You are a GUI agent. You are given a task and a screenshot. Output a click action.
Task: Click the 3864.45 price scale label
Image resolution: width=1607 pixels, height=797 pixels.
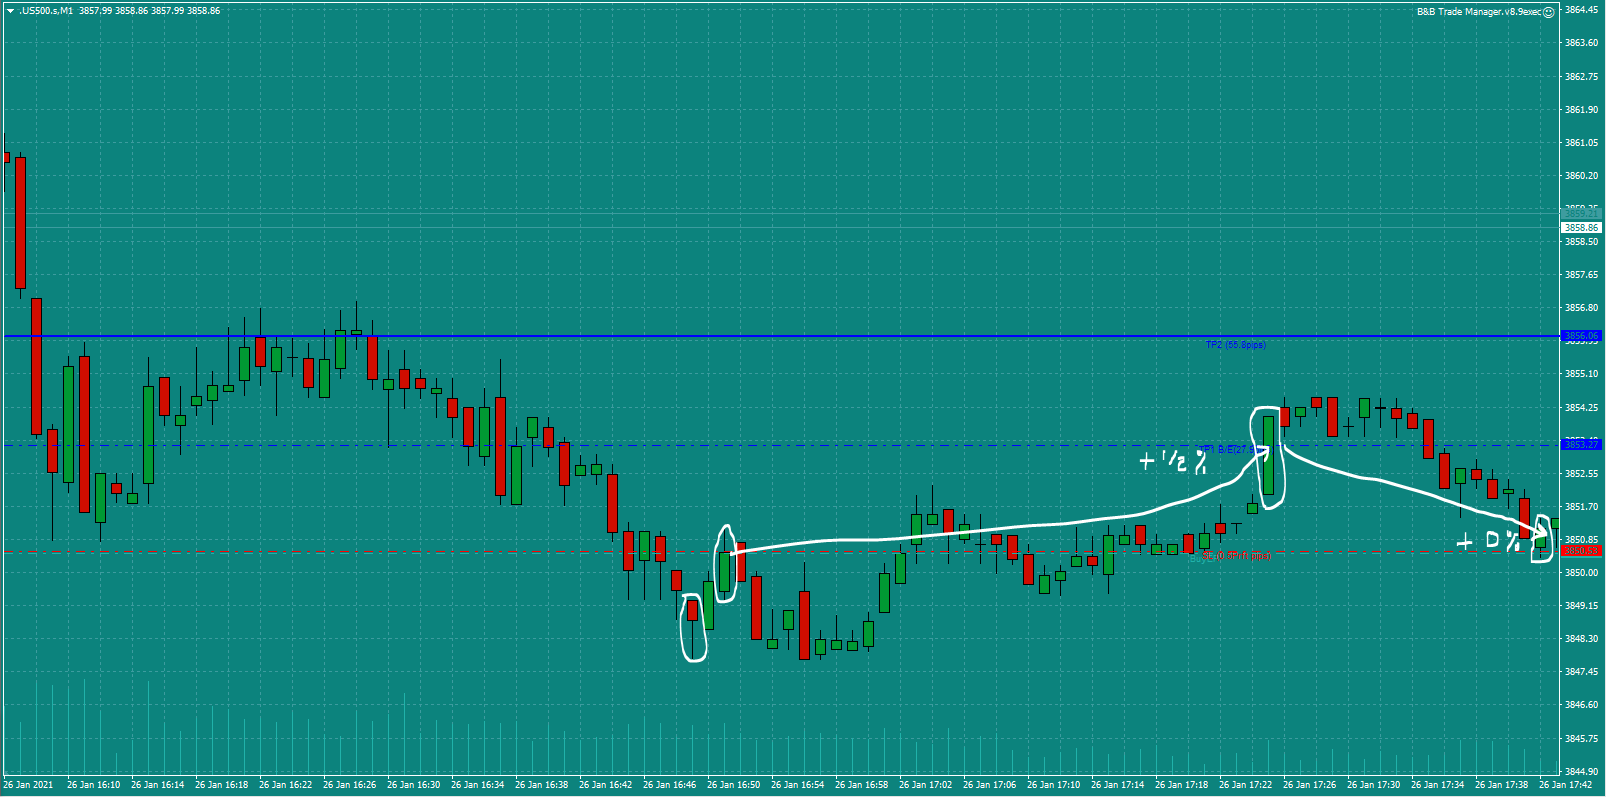1581,10
